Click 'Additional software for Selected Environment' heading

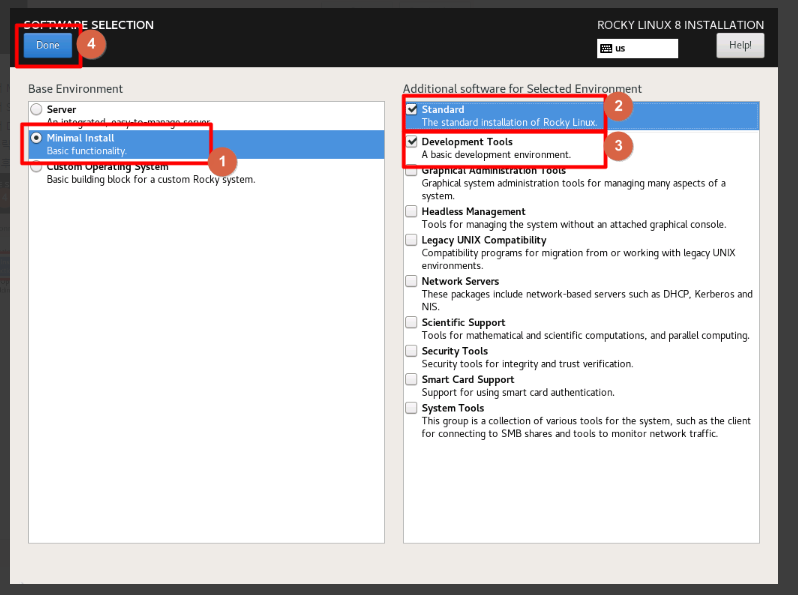(x=522, y=89)
